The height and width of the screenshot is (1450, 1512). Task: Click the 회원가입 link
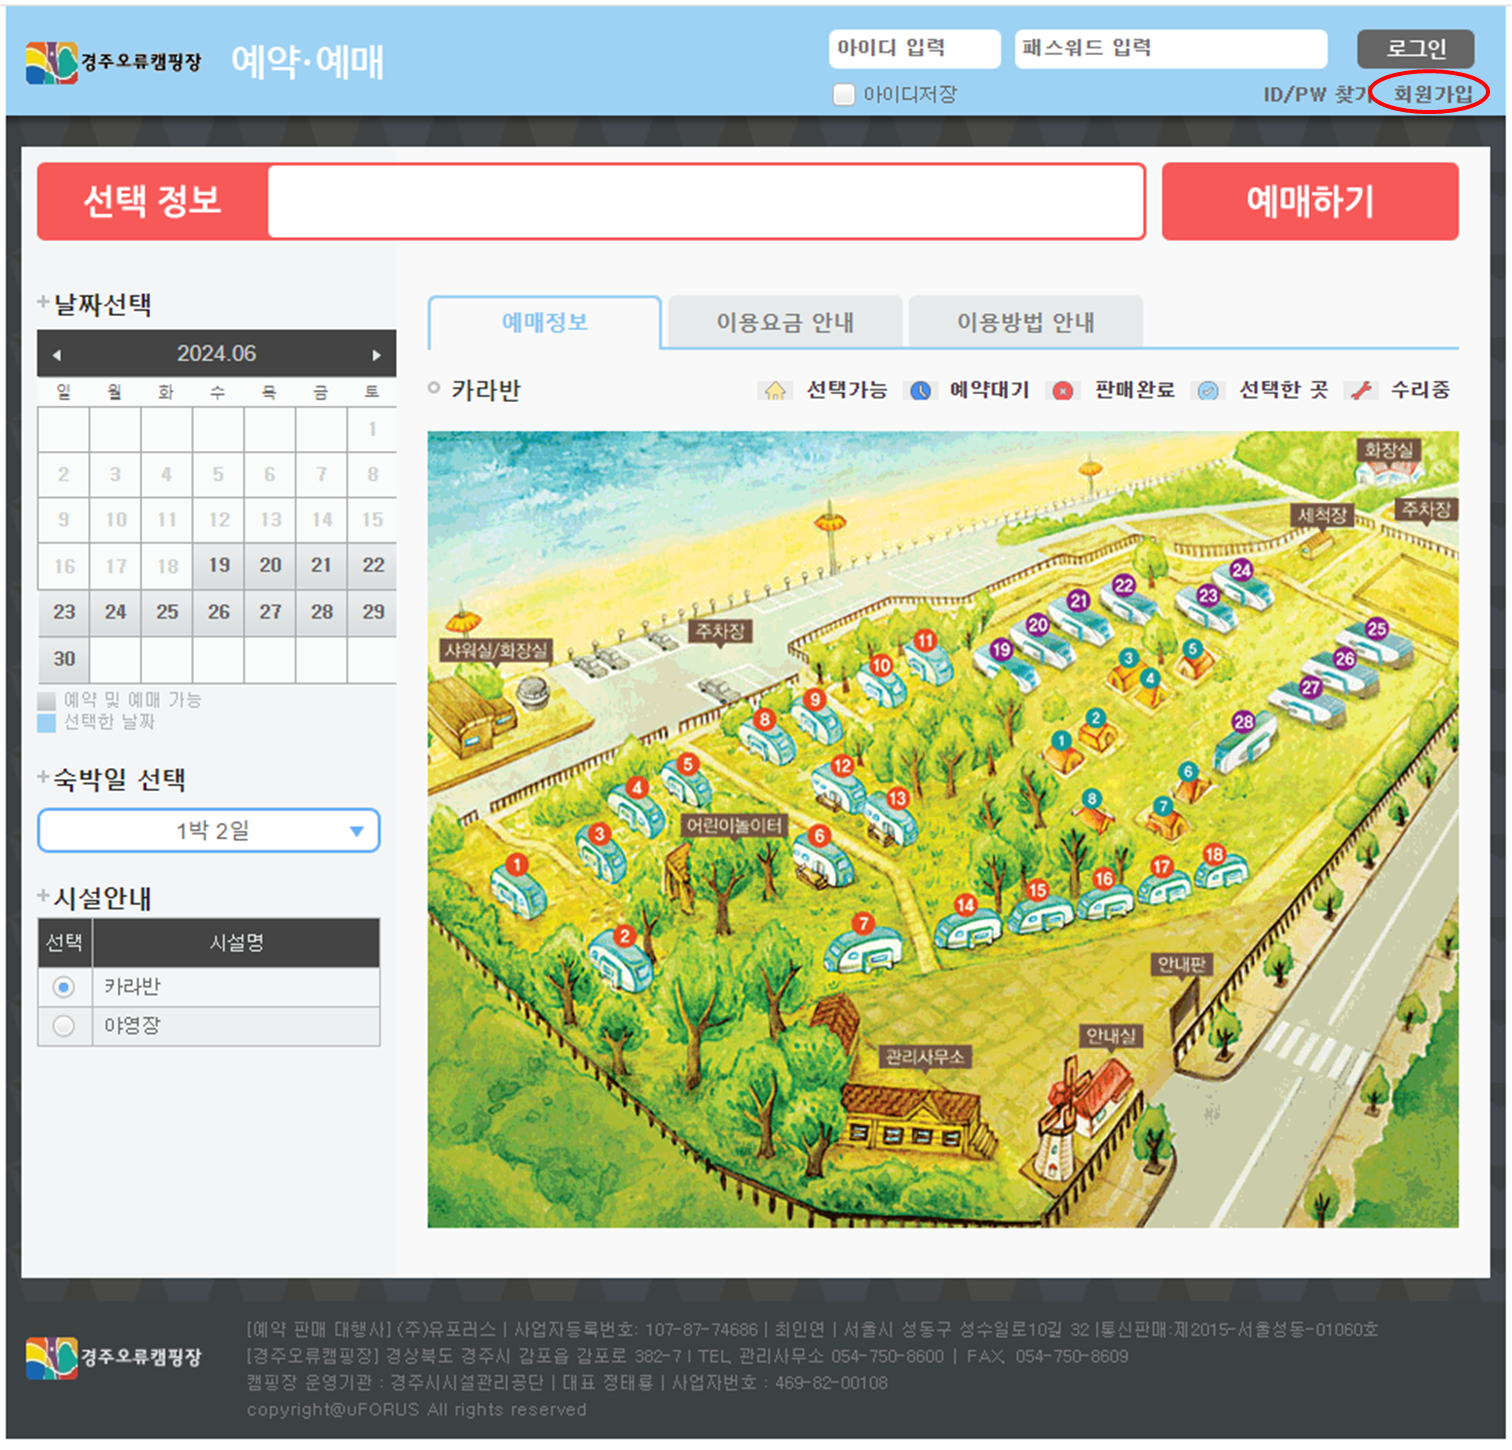[1432, 94]
